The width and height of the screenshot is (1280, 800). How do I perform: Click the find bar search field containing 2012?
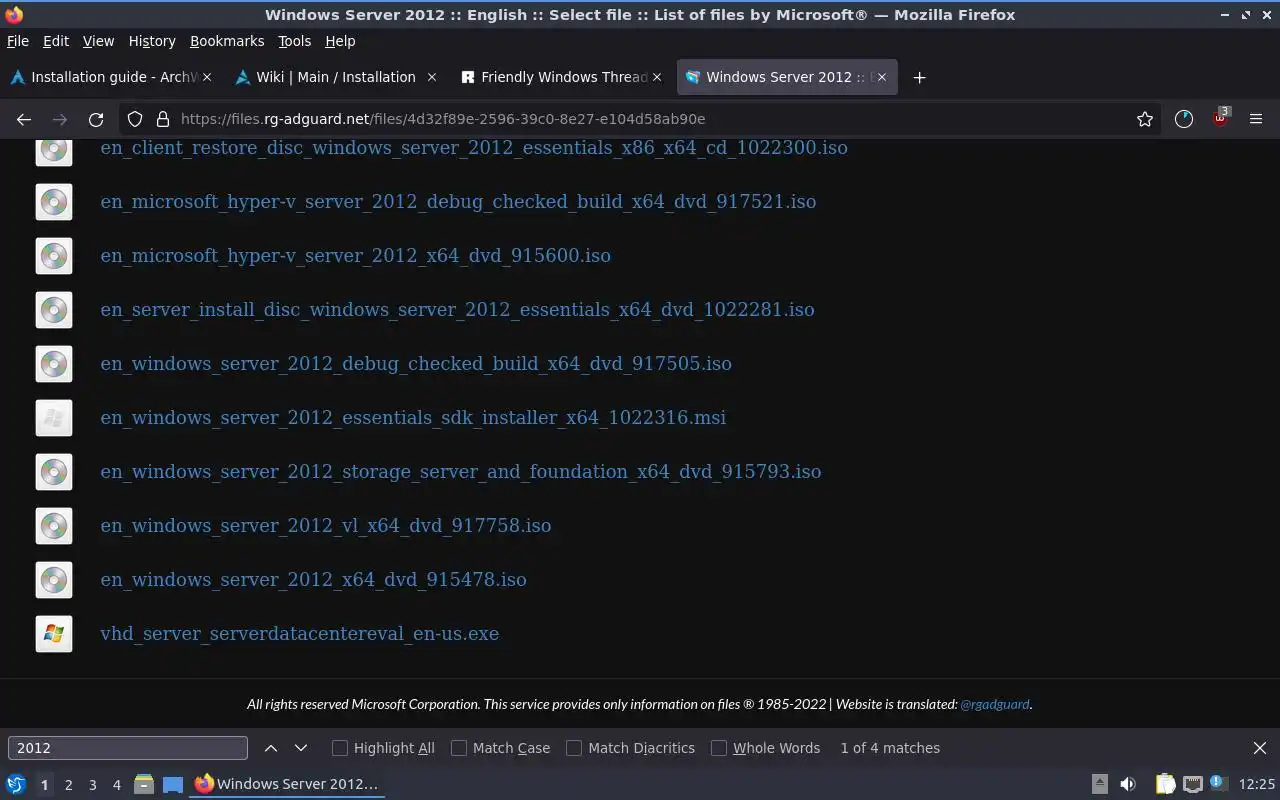click(127, 748)
